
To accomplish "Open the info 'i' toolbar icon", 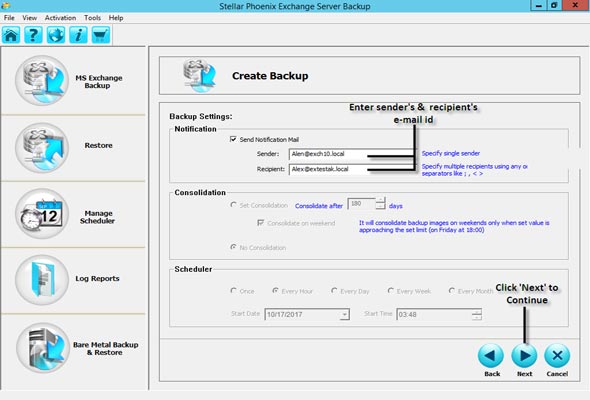I will click(78, 35).
